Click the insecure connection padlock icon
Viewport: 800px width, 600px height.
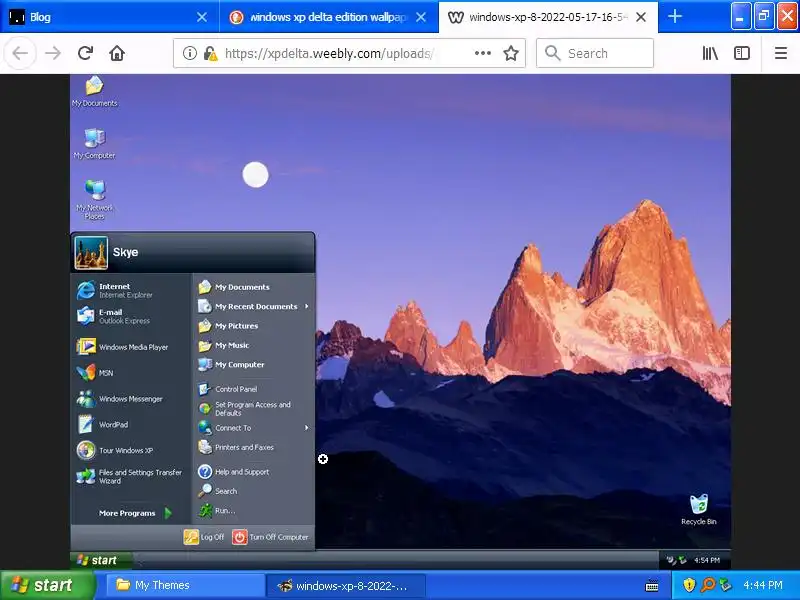pyautogui.click(x=210, y=53)
